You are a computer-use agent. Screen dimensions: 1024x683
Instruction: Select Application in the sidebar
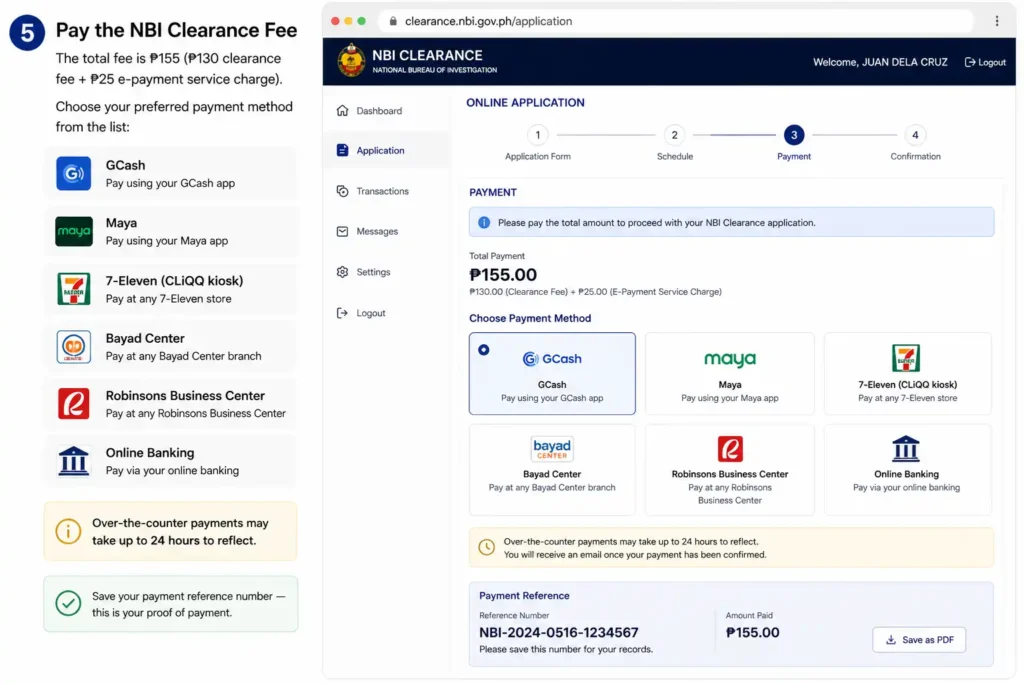click(385, 150)
